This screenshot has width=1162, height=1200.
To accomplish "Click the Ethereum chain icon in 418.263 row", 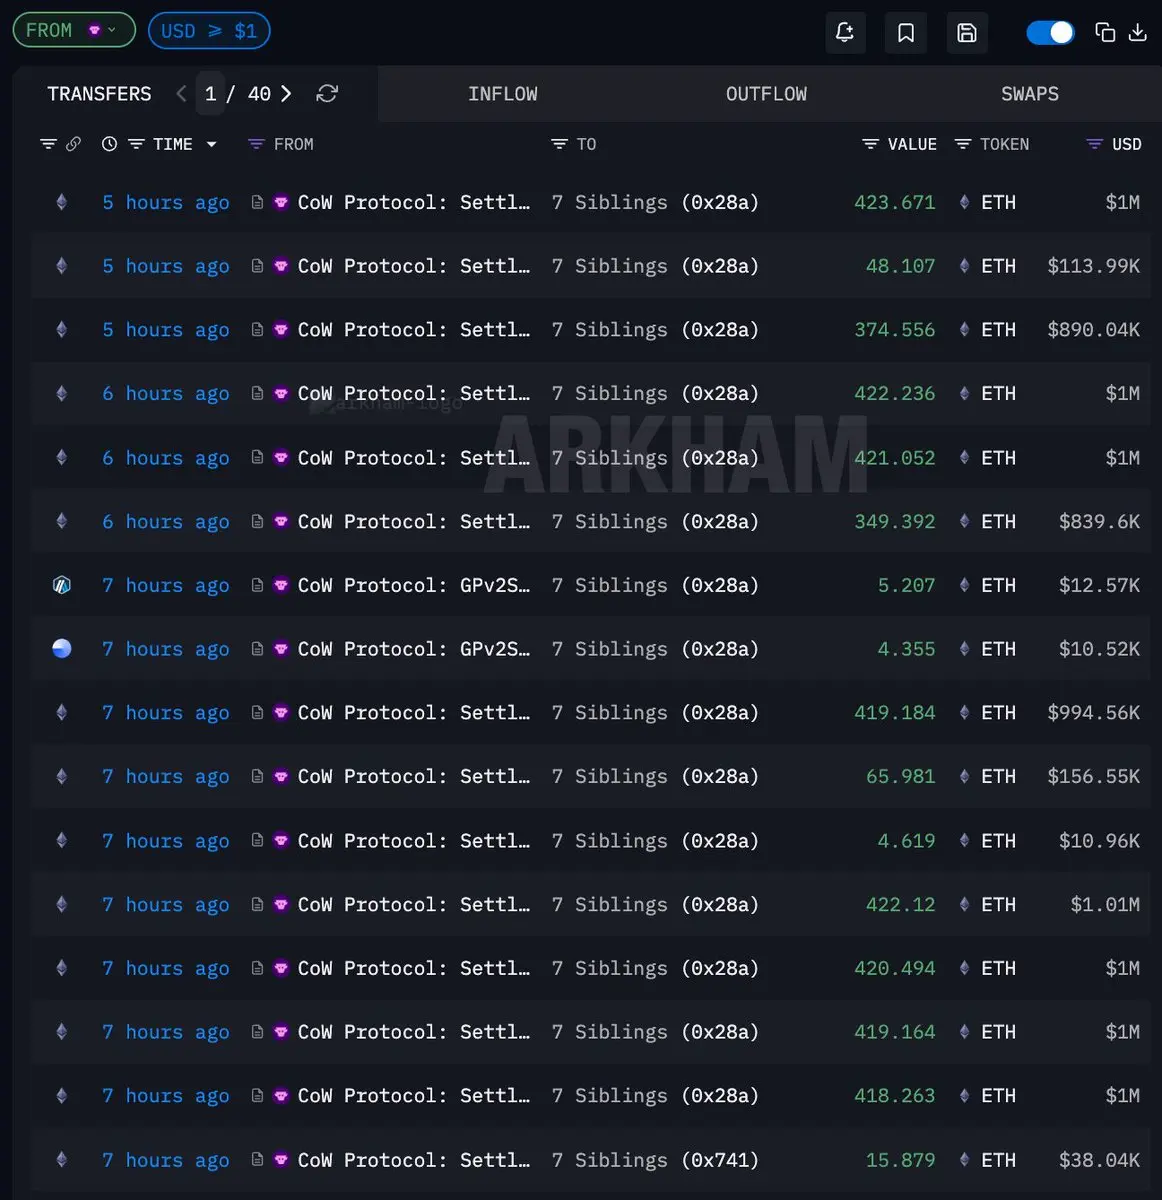I will click(x=62, y=1095).
